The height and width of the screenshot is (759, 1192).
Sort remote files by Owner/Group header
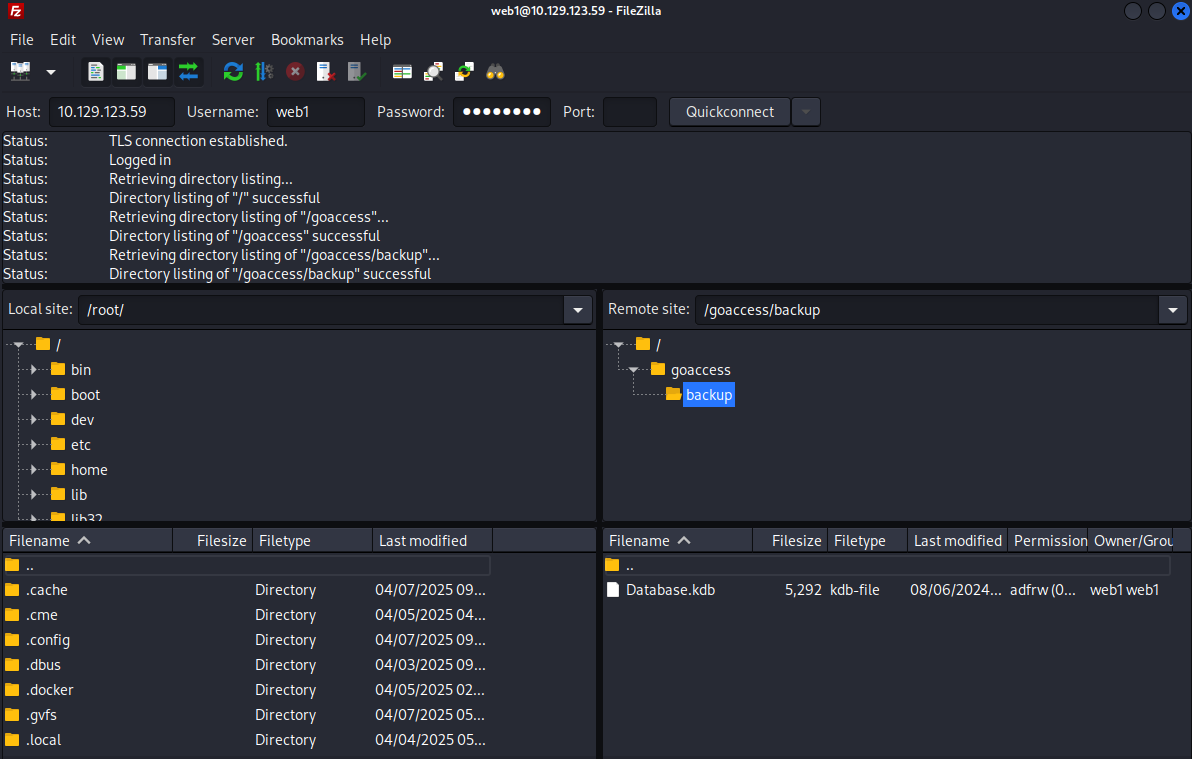coord(1130,541)
